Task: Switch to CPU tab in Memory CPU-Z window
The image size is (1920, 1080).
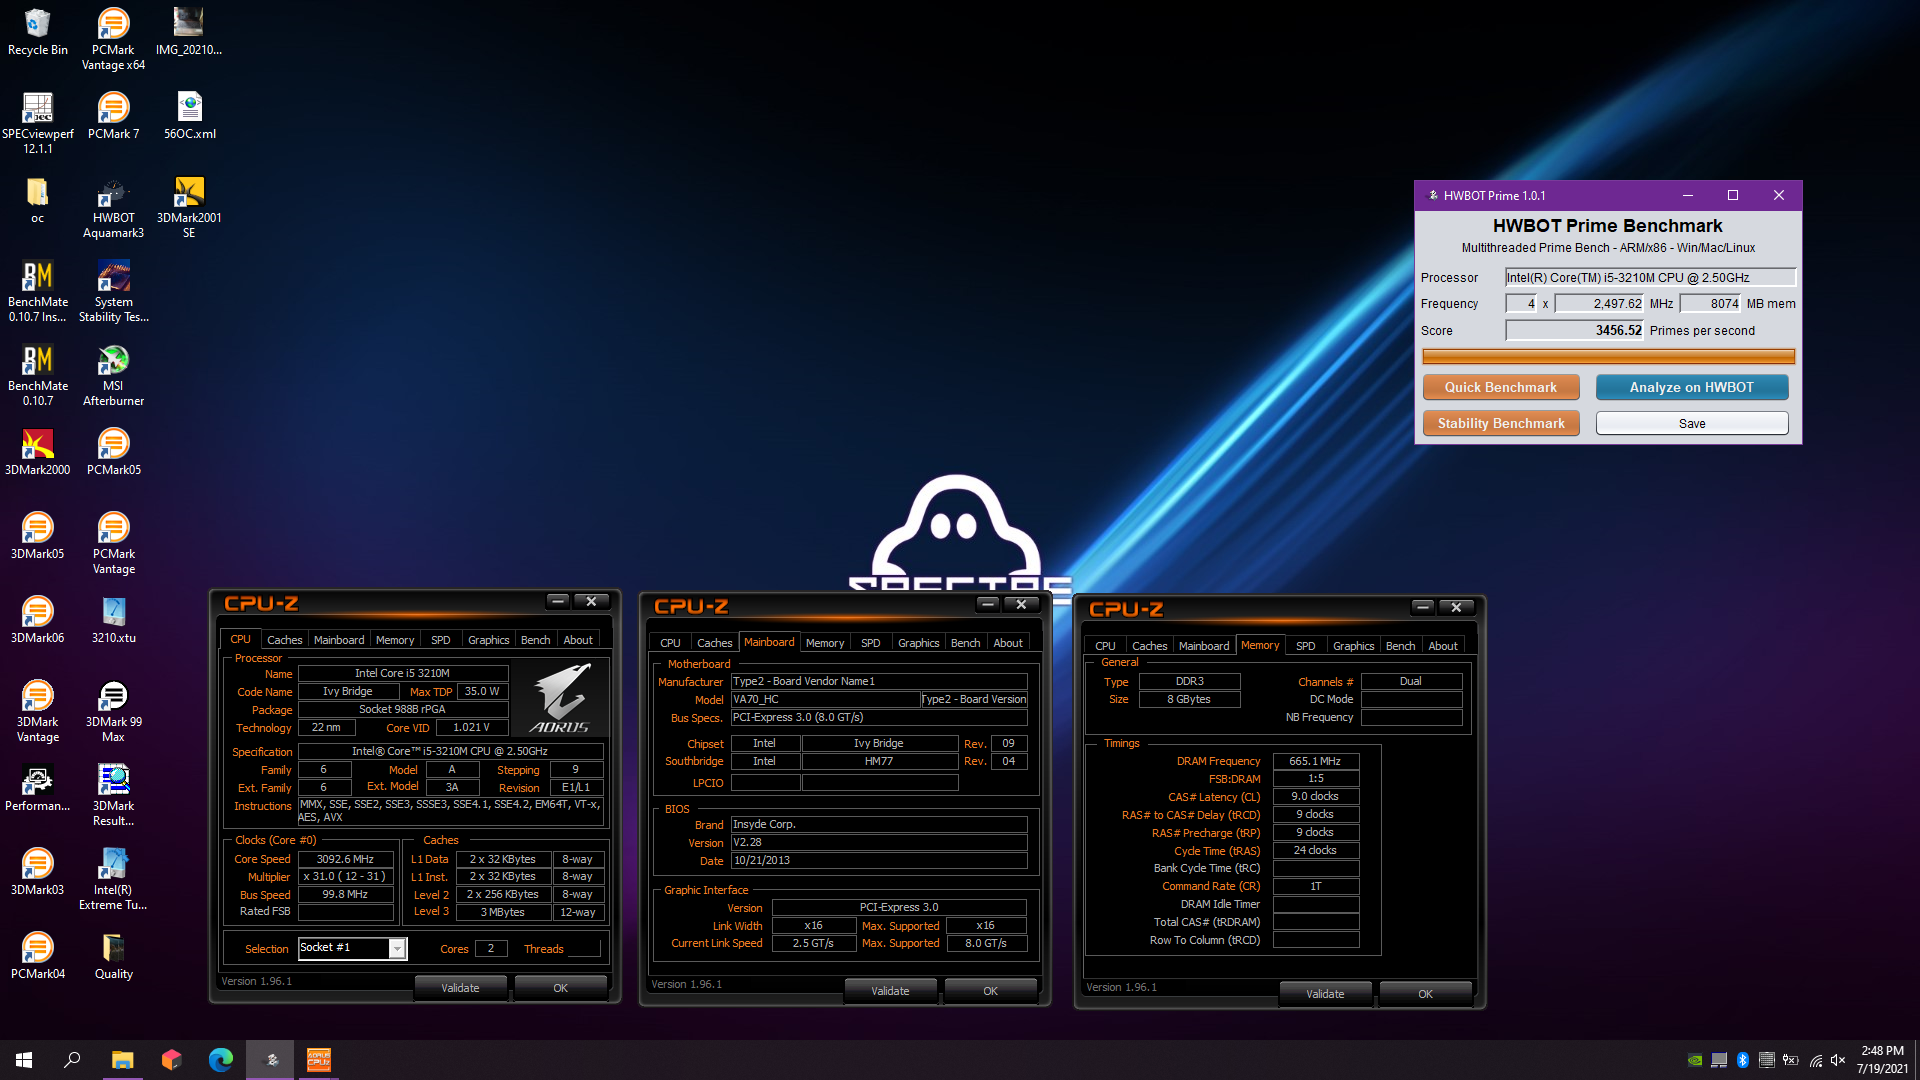Action: (x=1105, y=646)
